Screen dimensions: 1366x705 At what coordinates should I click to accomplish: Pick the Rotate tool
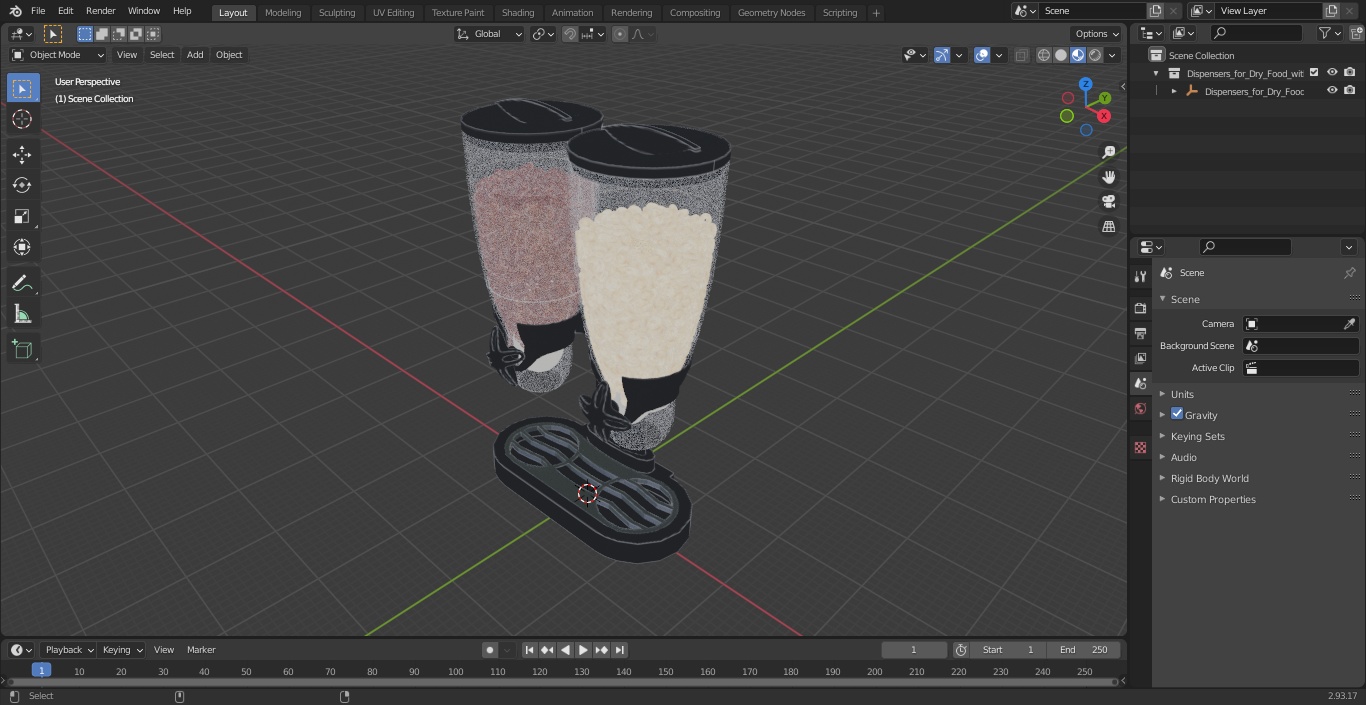[x=22, y=185]
